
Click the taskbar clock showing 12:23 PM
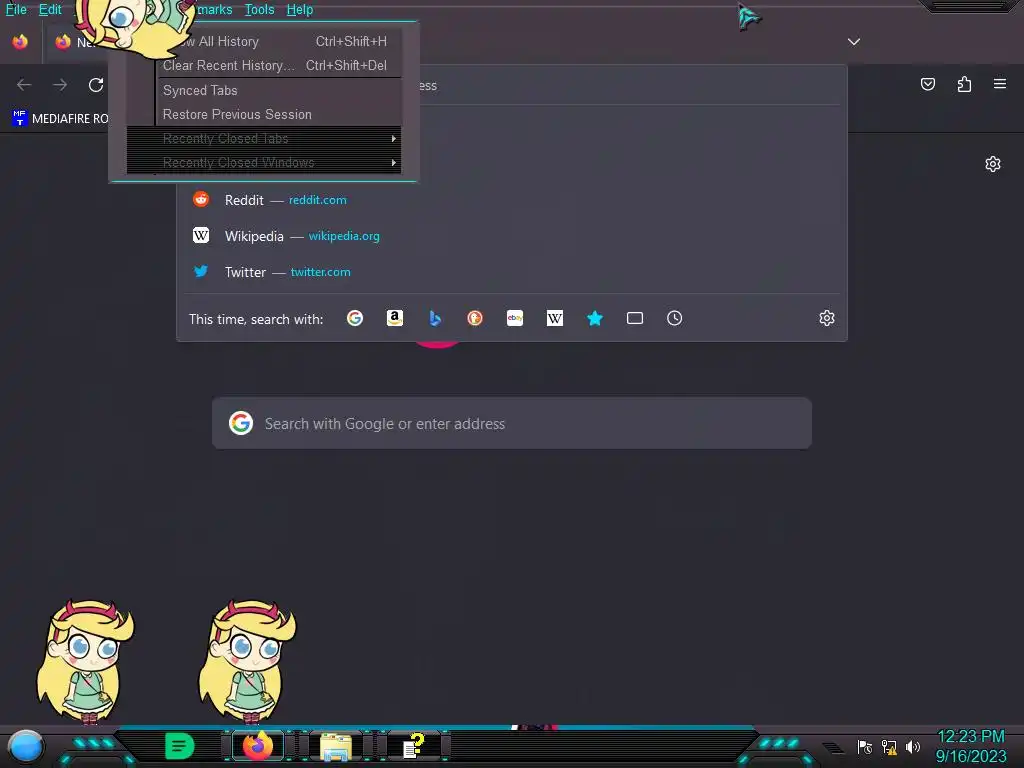coord(970,737)
